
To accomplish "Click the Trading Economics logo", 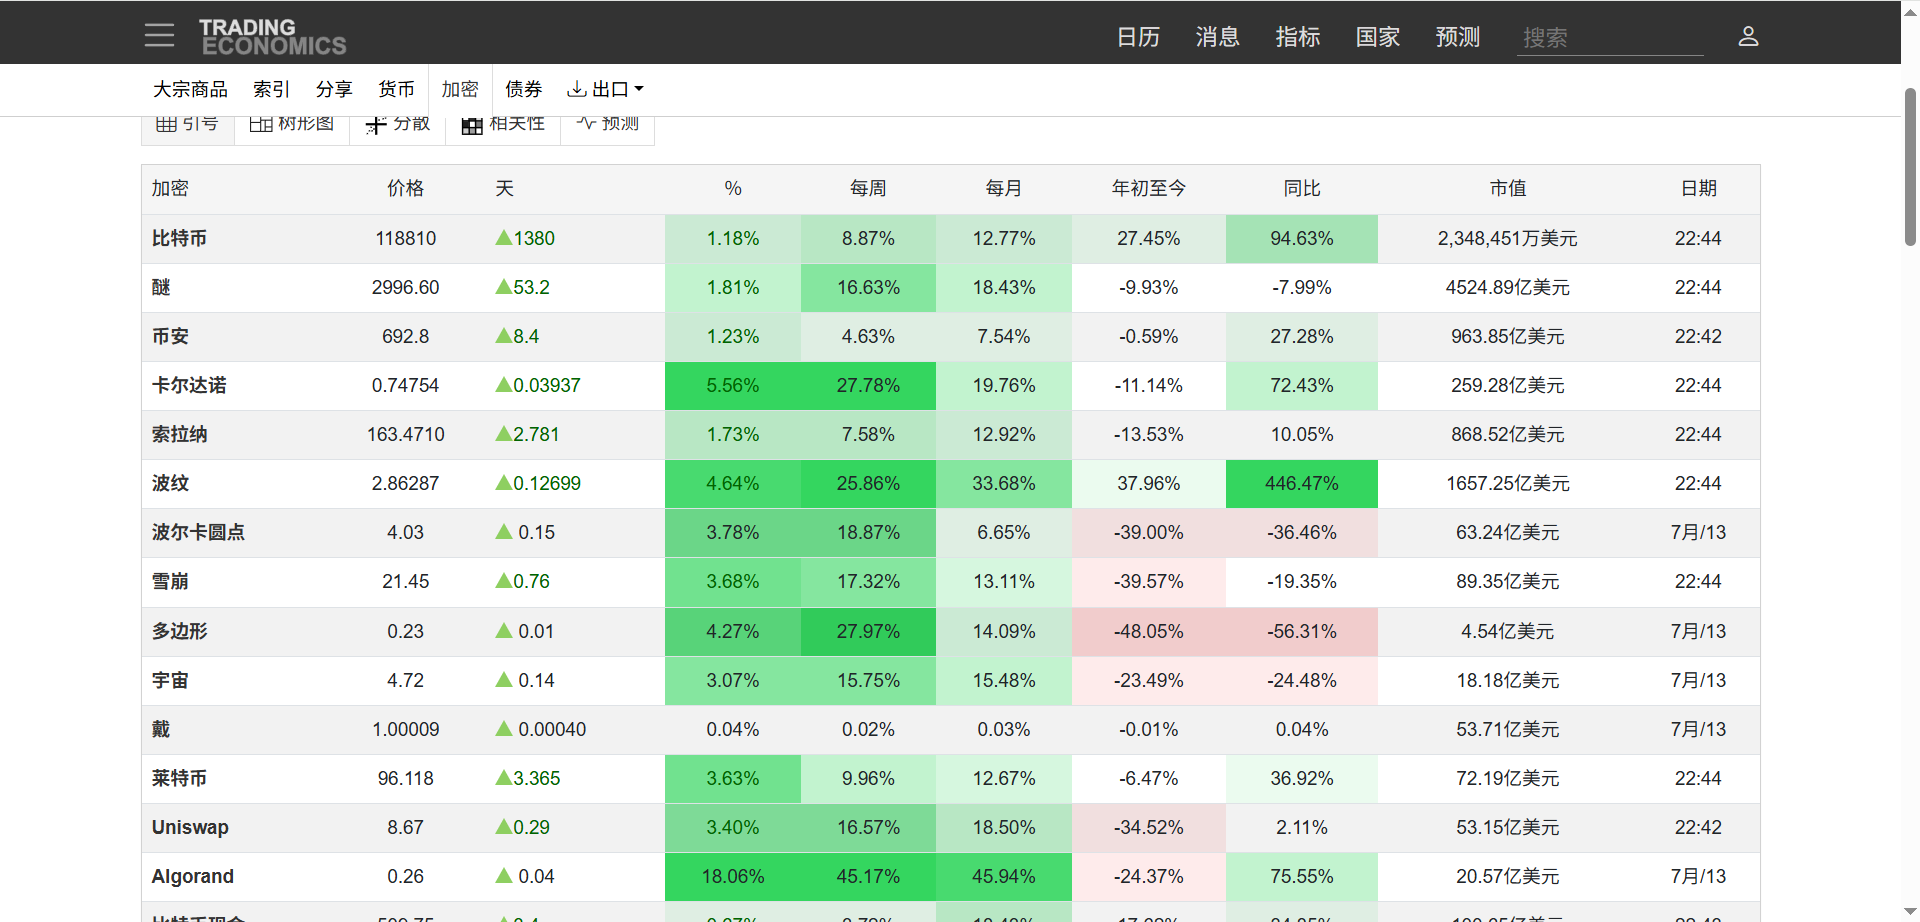I will (272, 37).
